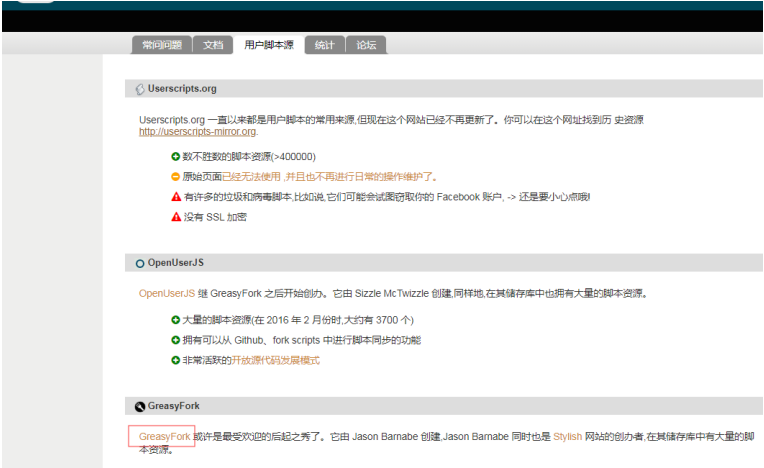The width and height of the screenshot is (764, 468).
Task: Follow the Stylish link
Action: 567,436
